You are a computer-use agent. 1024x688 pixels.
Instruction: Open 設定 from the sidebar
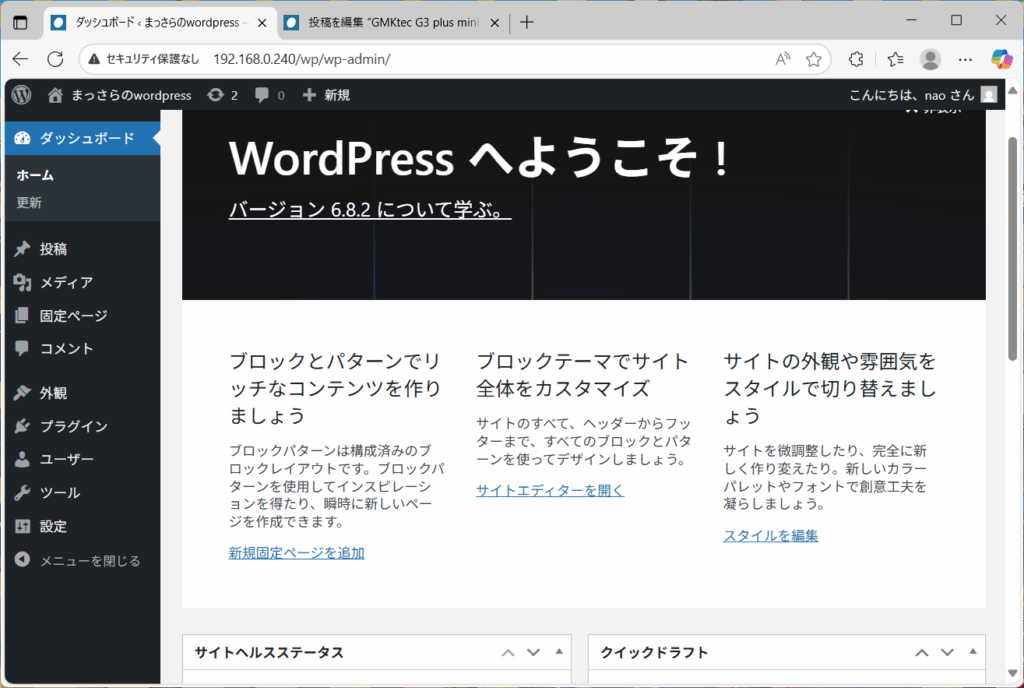point(53,526)
